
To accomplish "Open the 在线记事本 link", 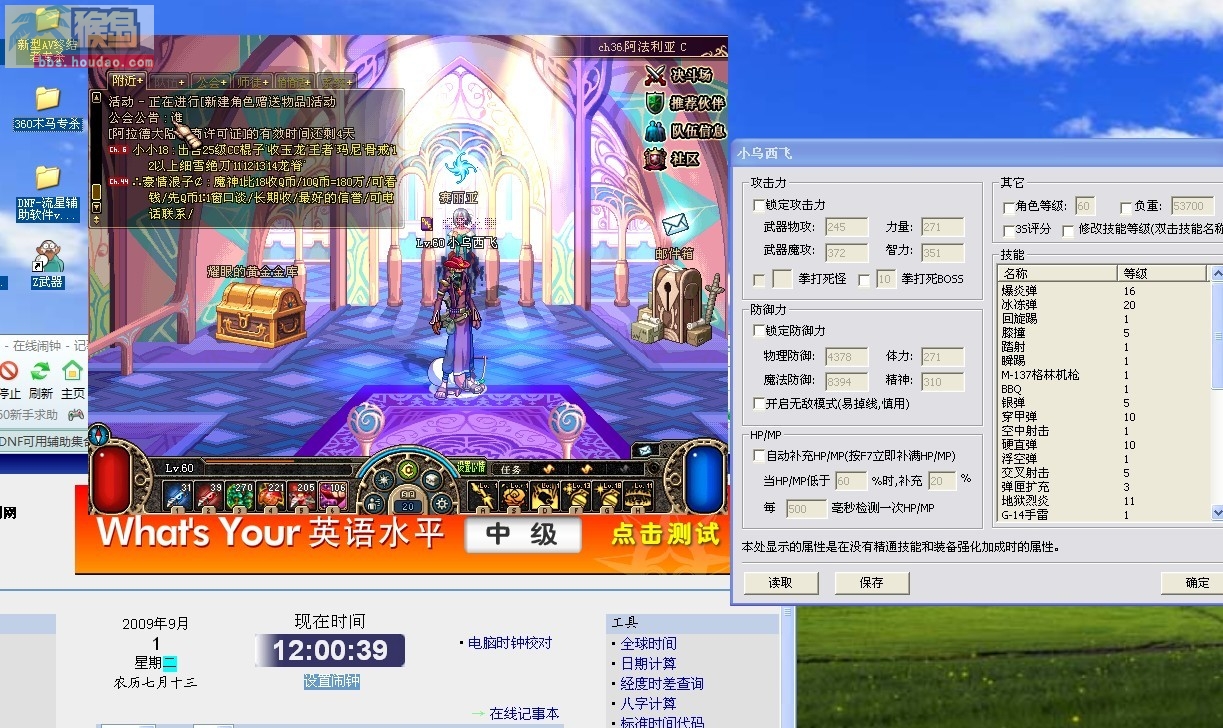I will (524, 713).
